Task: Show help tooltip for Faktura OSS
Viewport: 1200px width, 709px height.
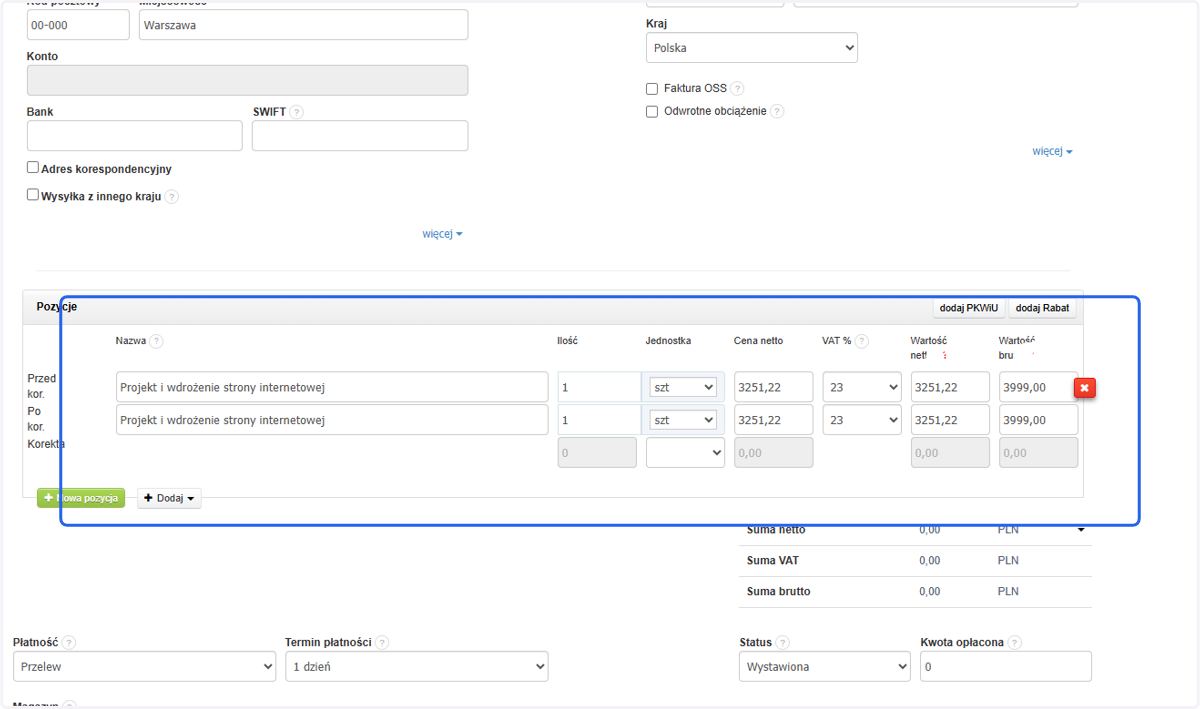Action: [x=737, y=88]
